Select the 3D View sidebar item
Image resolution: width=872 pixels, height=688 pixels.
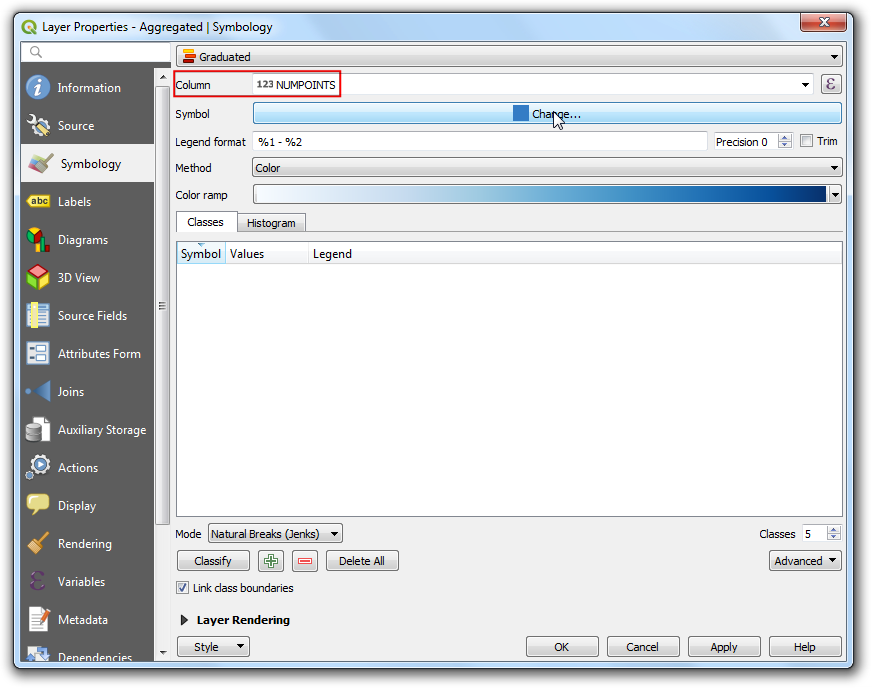pos(78,278)
